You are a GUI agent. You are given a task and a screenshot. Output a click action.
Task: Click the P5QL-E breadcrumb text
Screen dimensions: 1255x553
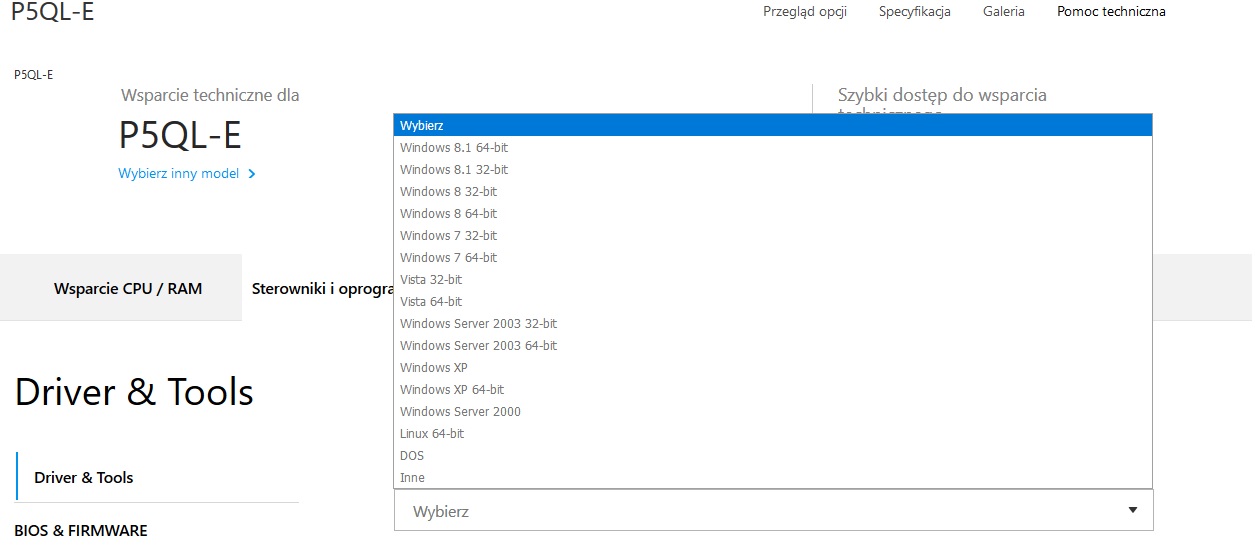34,75
